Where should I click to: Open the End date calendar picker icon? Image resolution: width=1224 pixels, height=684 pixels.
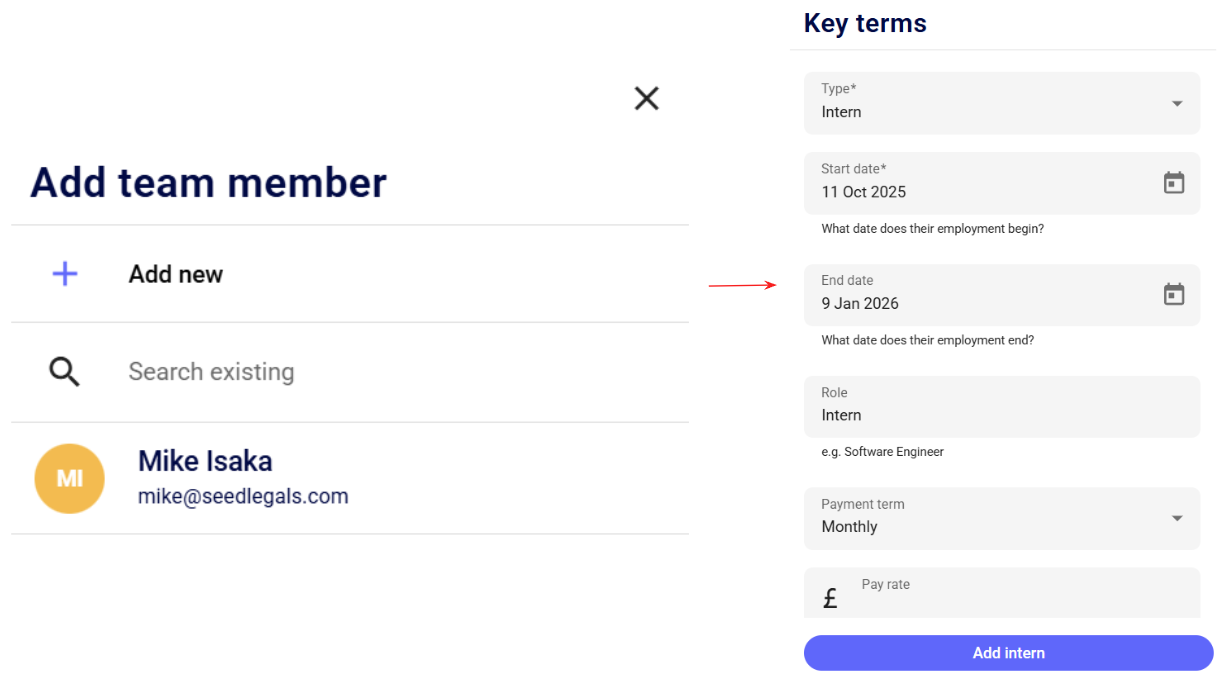[x=1174, y=295]
